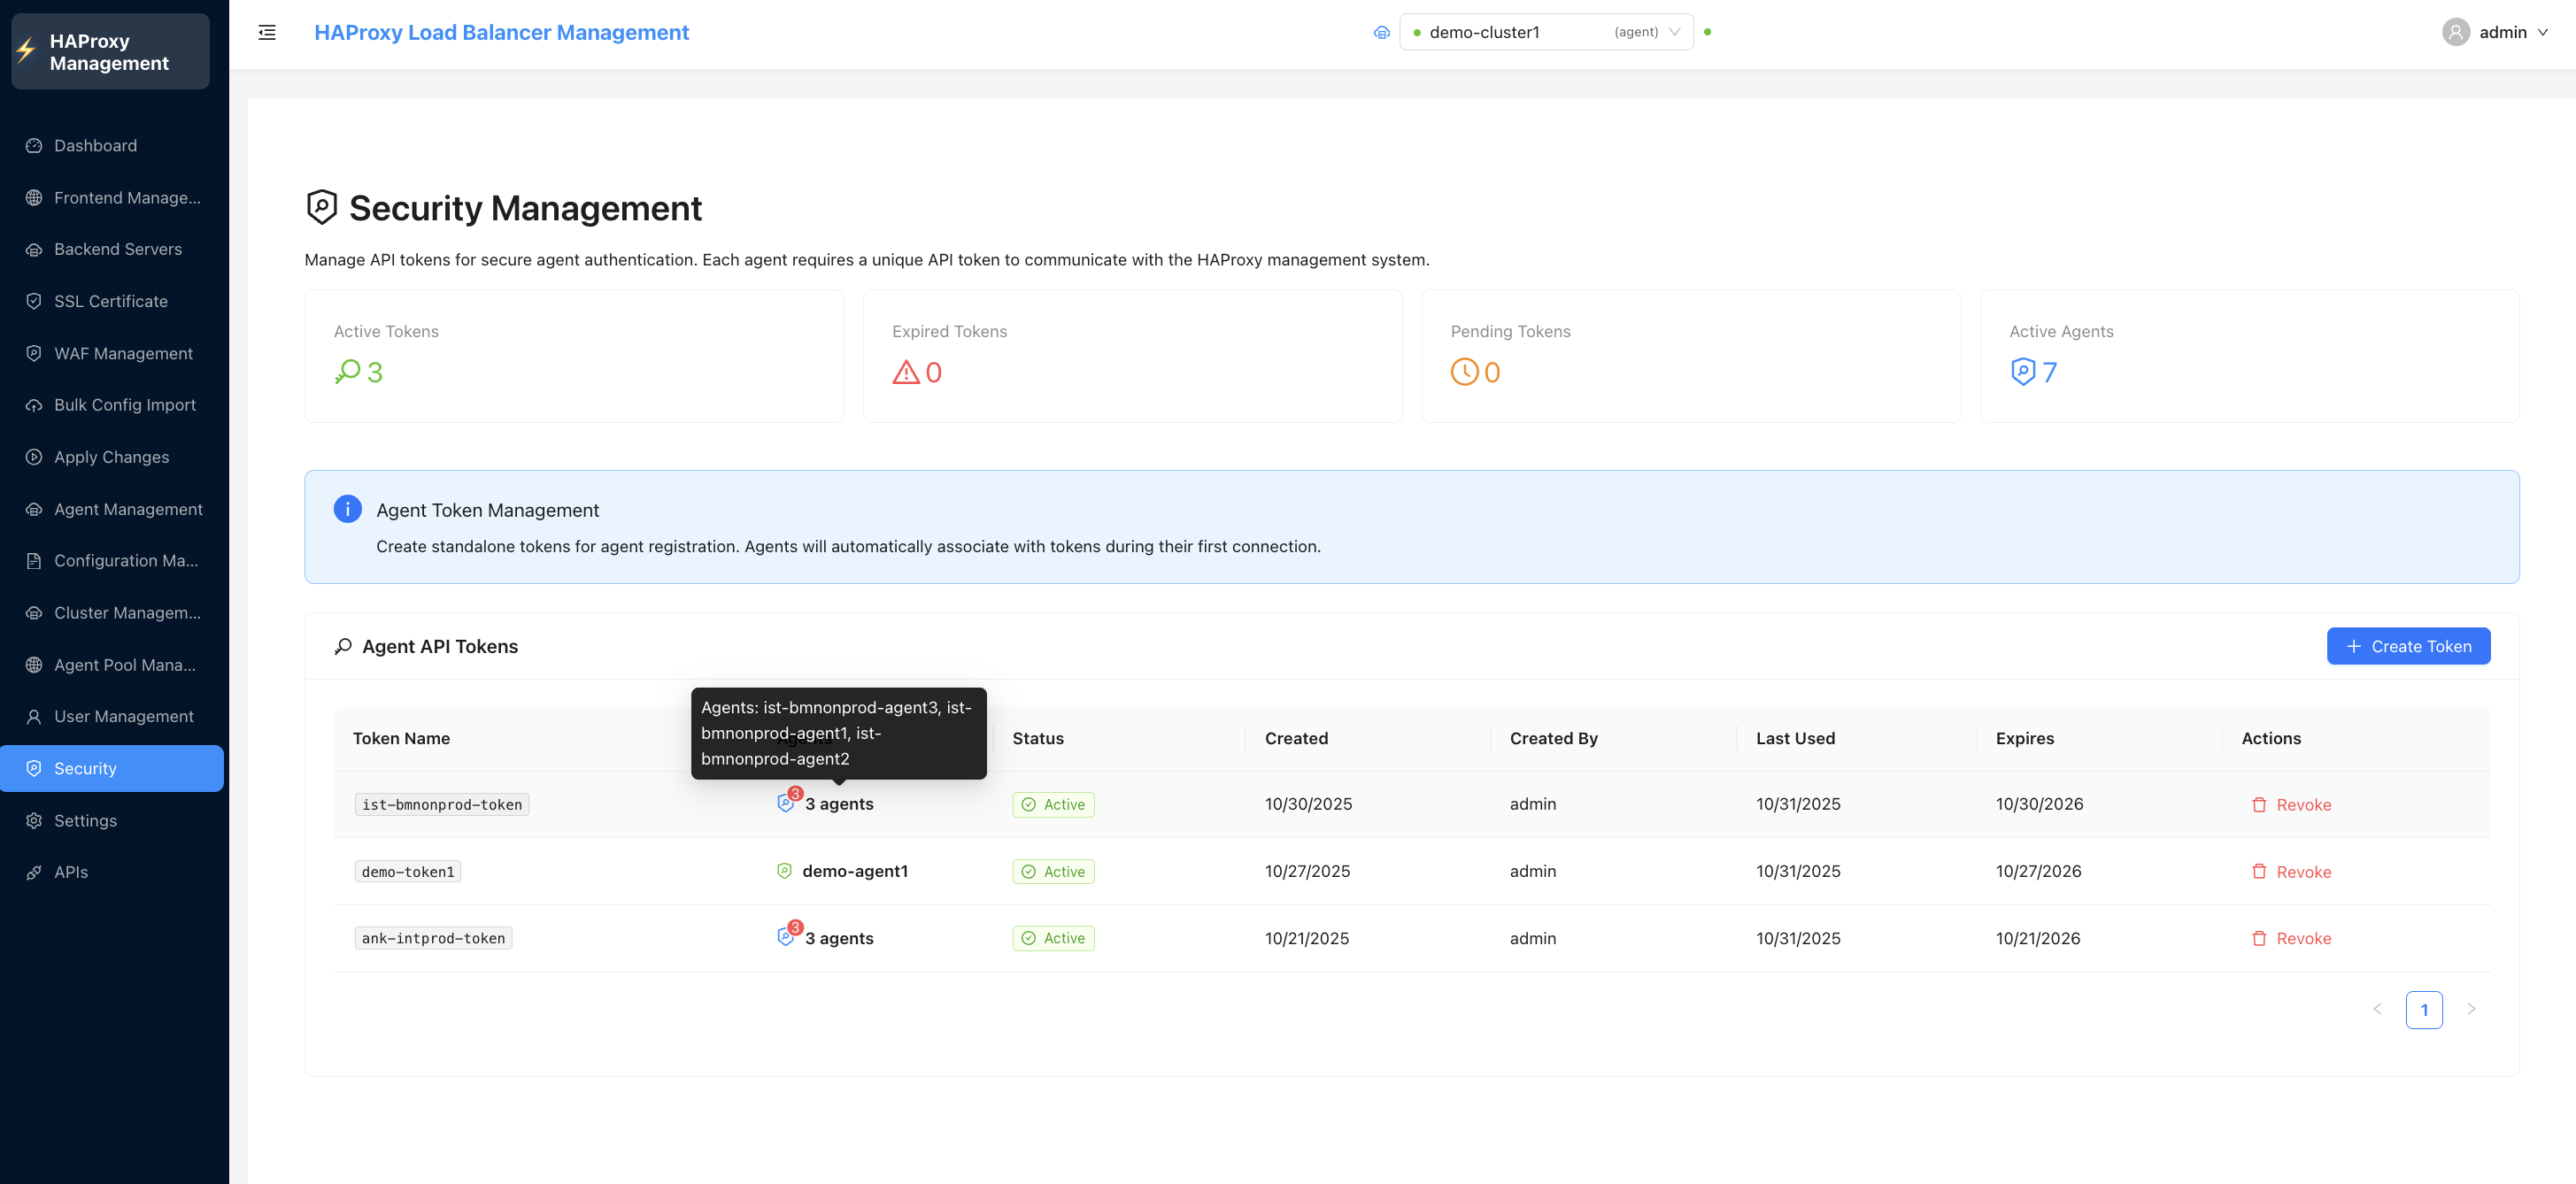
Task: Click the Dashboard gauge icon
Action: pos(34,146)
